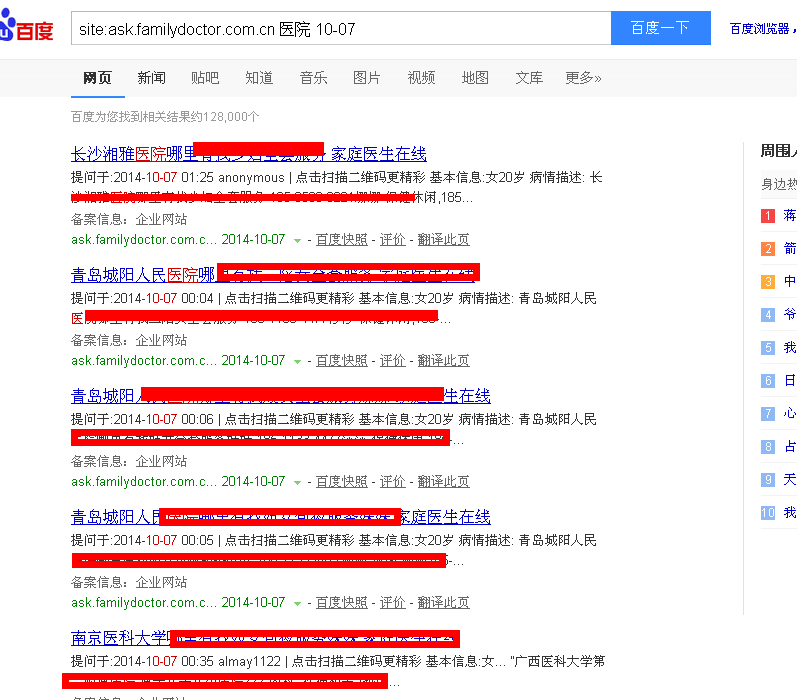This screenshot has height=700, width=797.
Task: Expand dropdown arrow of the 01:25 result URL
Action: tap(297, 240)
